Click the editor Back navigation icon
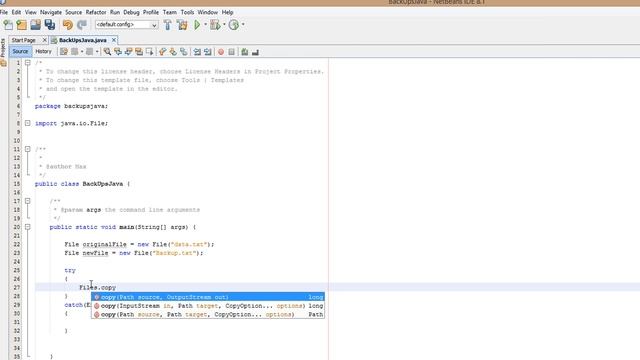This screenshot has height=360, width=640. pos(75,52)
